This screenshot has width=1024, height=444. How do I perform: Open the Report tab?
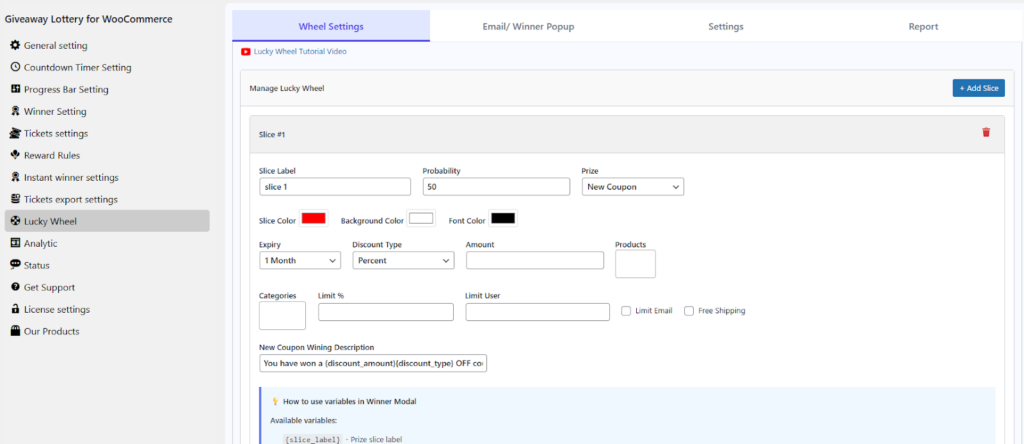922,27
